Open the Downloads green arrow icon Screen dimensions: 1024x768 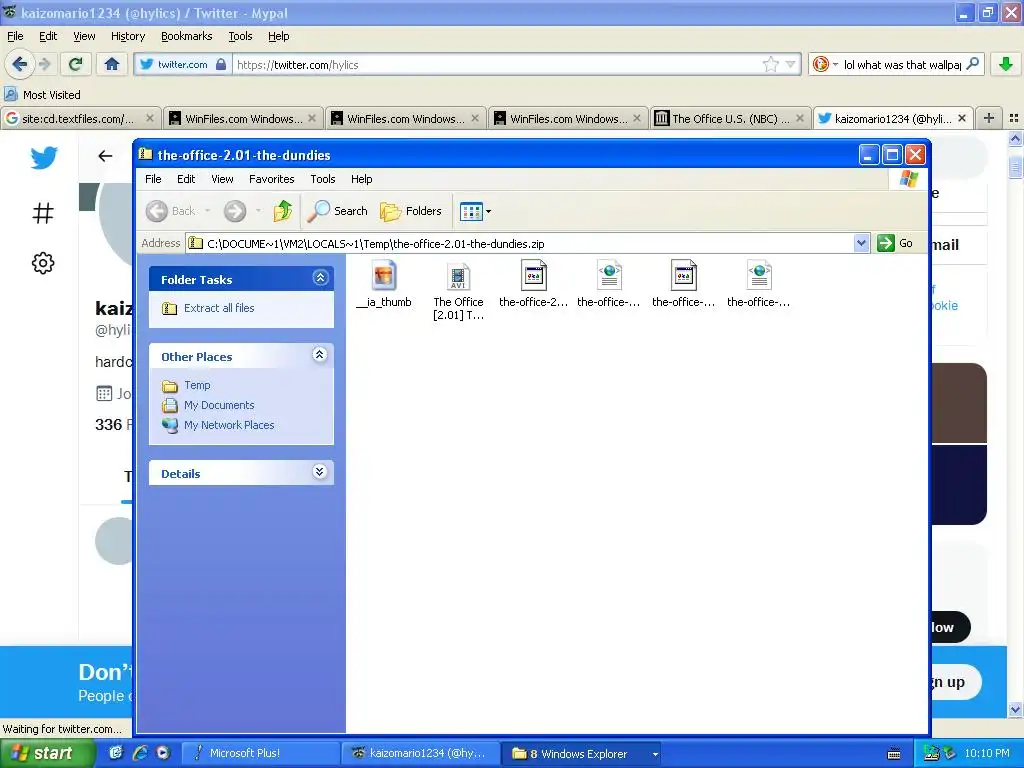click(1006, 64)
